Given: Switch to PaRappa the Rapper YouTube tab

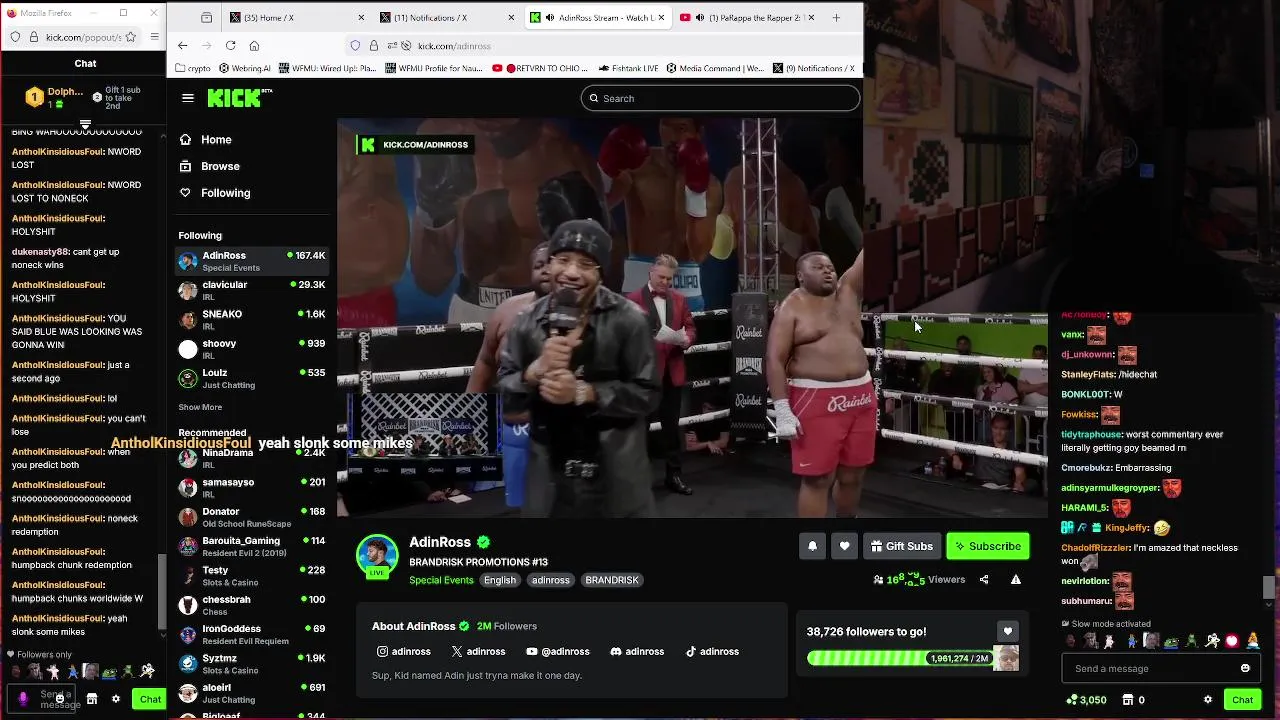Looking at the screenshot, I should point(745,17).
